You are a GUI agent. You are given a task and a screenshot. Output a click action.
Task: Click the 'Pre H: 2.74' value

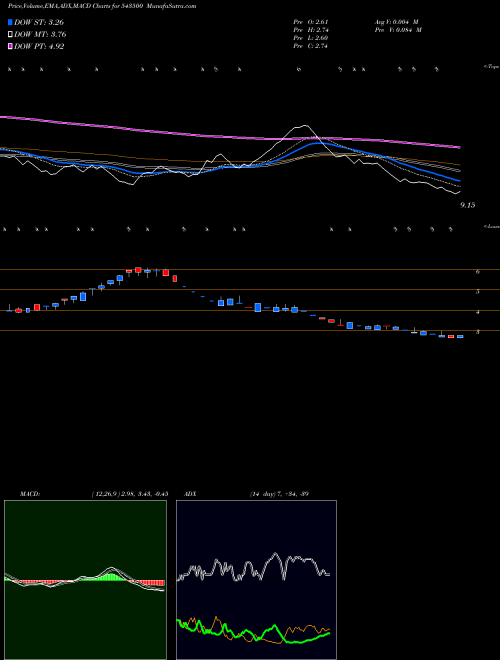click(311, 30)
